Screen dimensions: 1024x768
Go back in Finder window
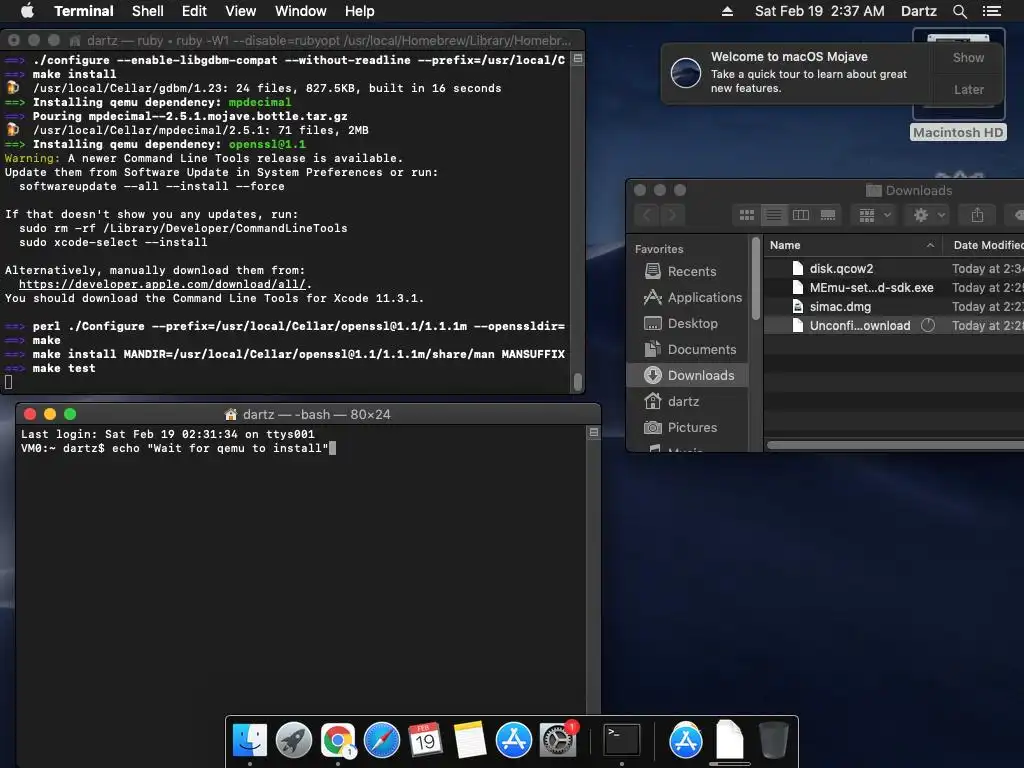647,215
